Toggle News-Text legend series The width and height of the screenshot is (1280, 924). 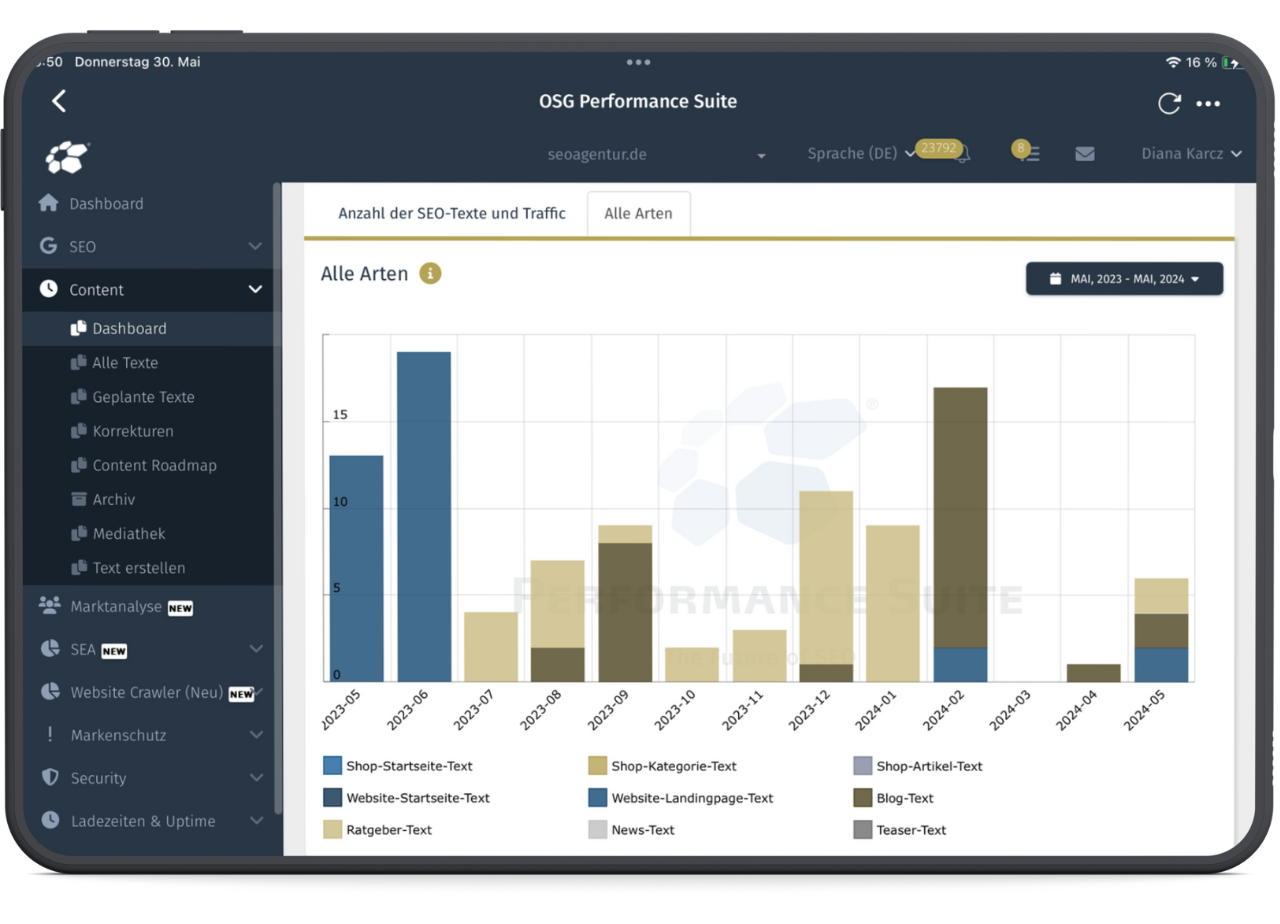631,830
